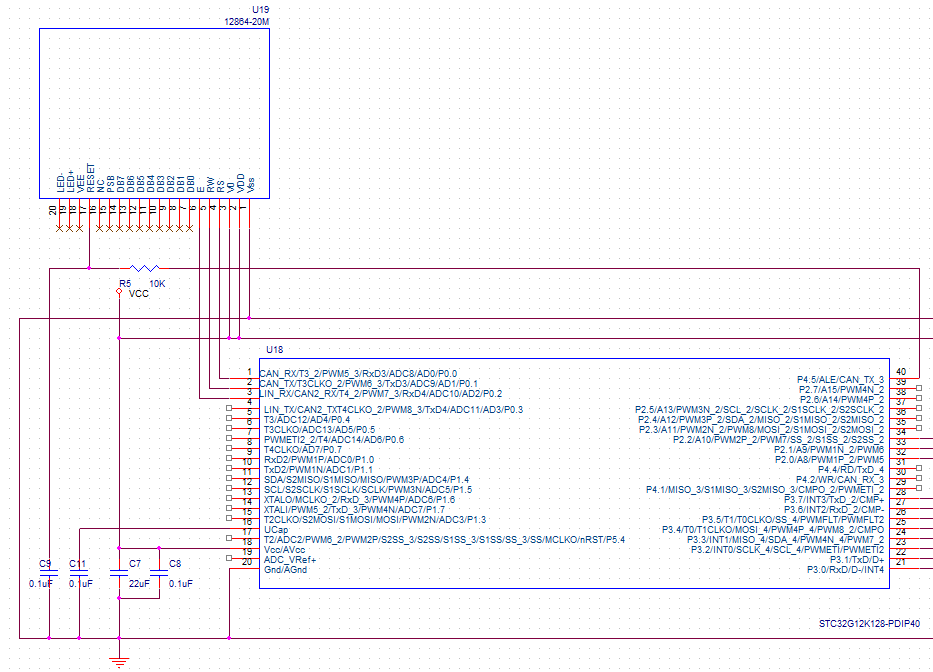Click the VCC net label
The height and width of the screenshot is (672, 933).
139,293
